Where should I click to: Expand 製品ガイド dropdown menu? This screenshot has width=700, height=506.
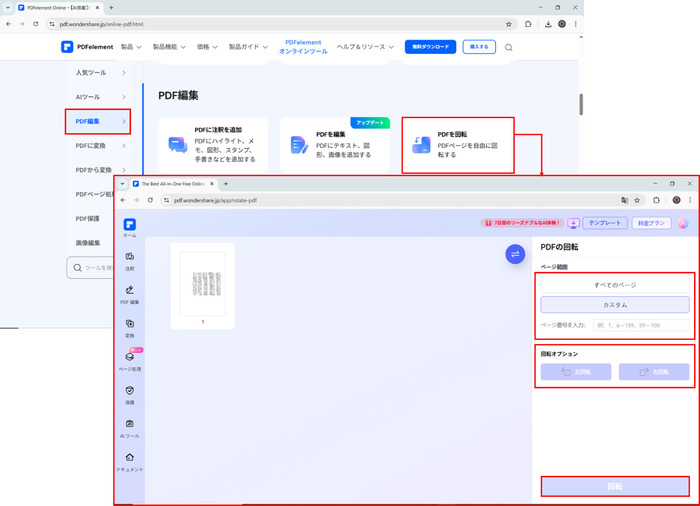pos(248,47)
